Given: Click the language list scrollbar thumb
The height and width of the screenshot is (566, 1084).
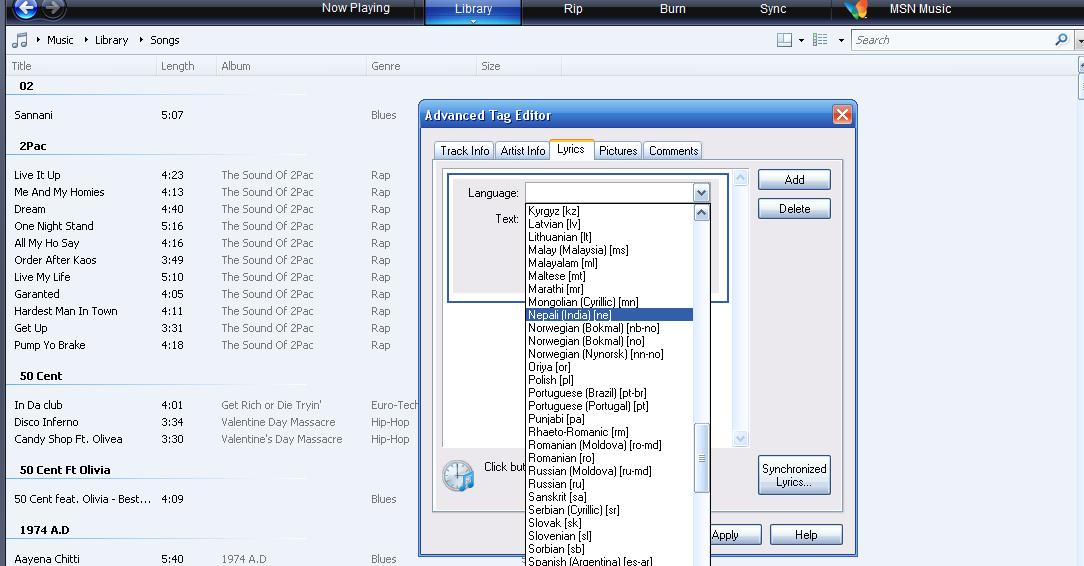Looking at the screenshot, I should (702, 458).
